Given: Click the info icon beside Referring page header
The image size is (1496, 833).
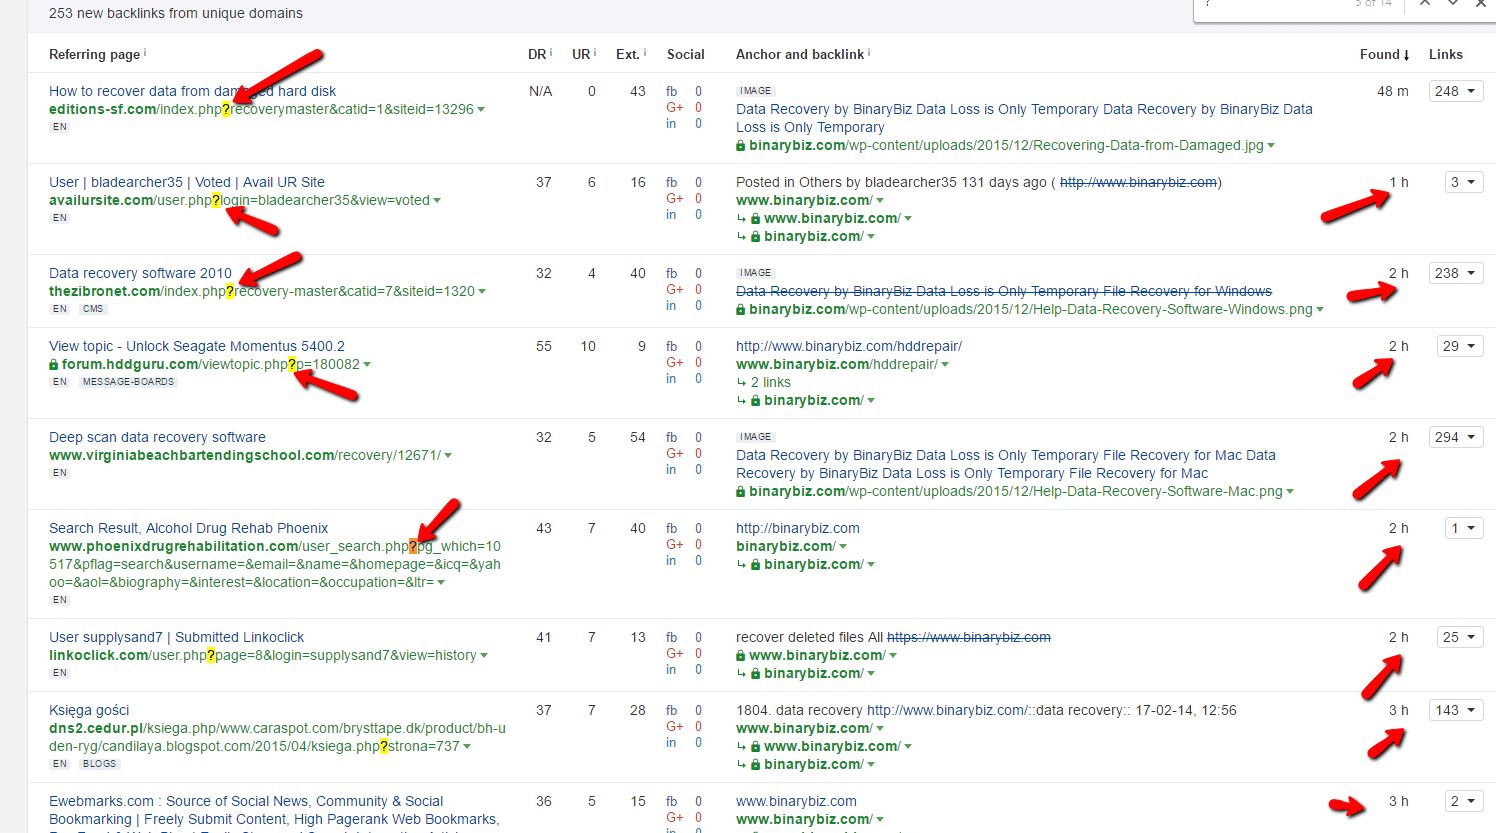Looking at the screenshot, I should pyautogui.click(x=145, y=52).
